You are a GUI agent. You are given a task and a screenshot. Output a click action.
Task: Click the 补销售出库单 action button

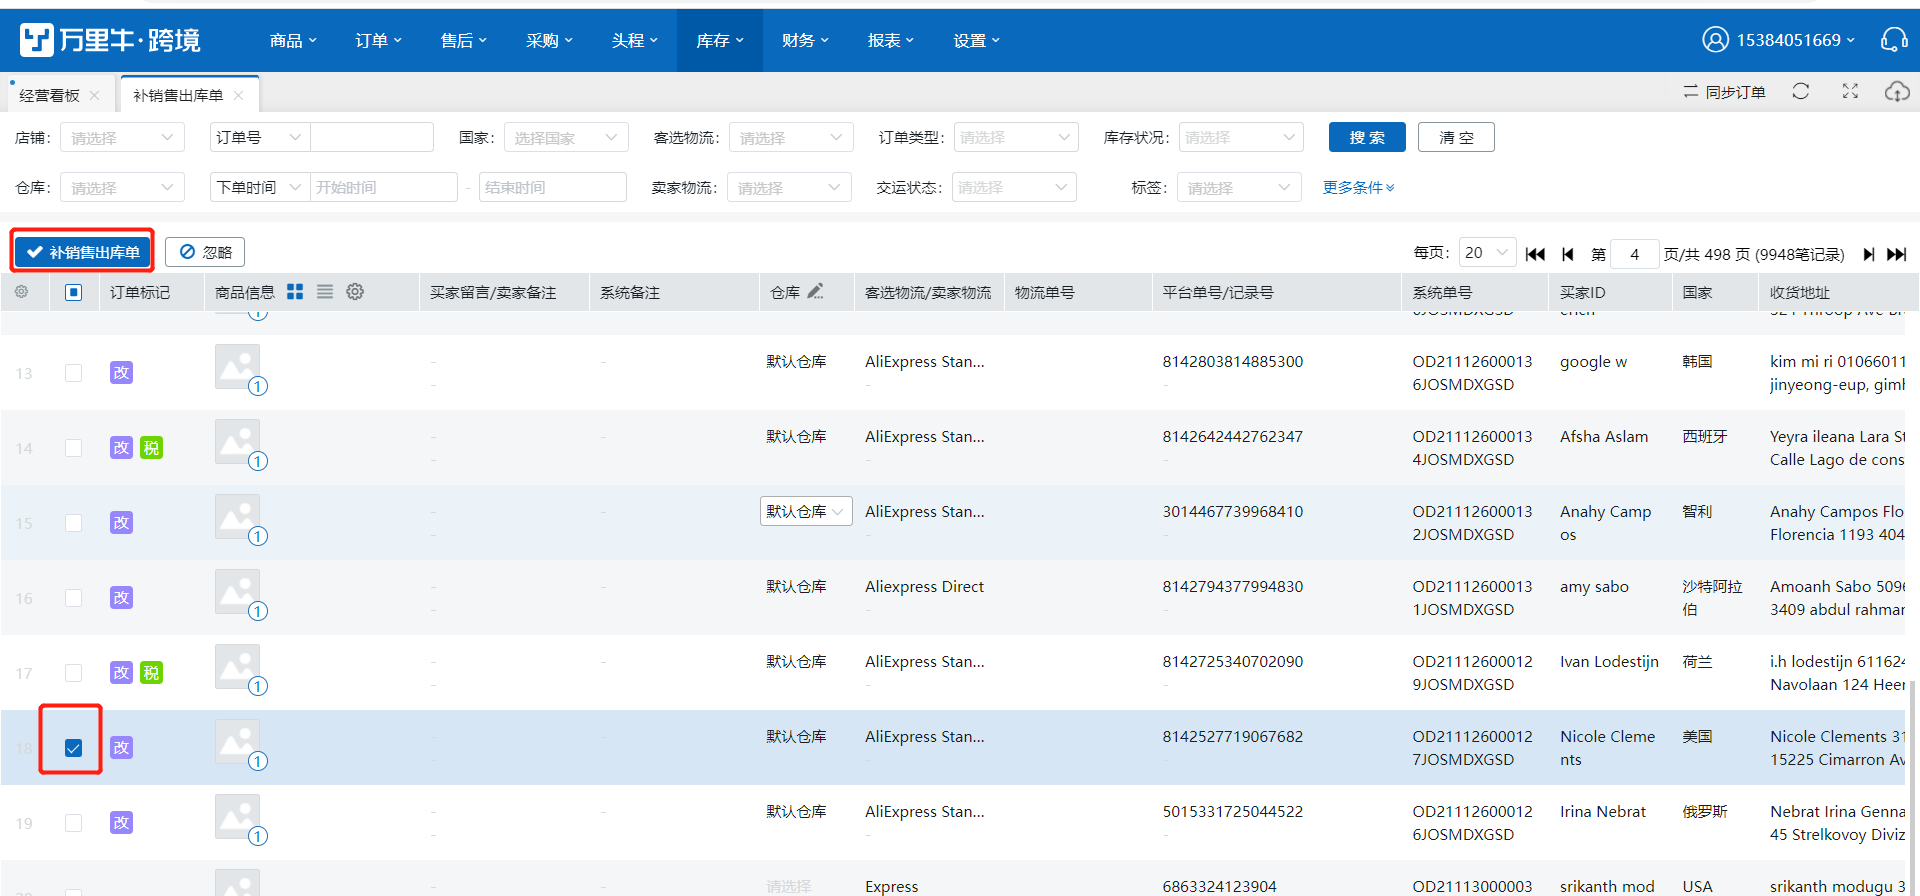coord(83,251)
